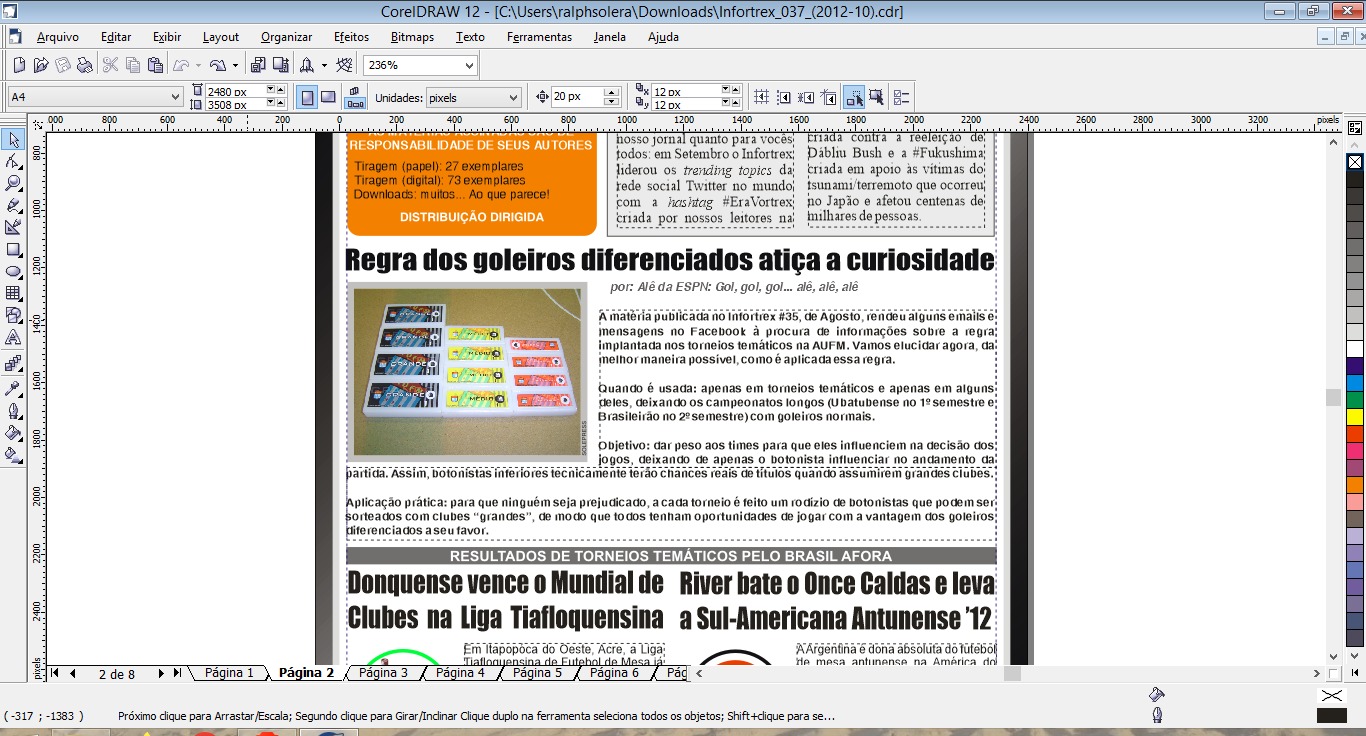This screenshot has width=1366, height=736.
Task: Toggle draw complex objects when moving
Action: click(x=854, y=97)
